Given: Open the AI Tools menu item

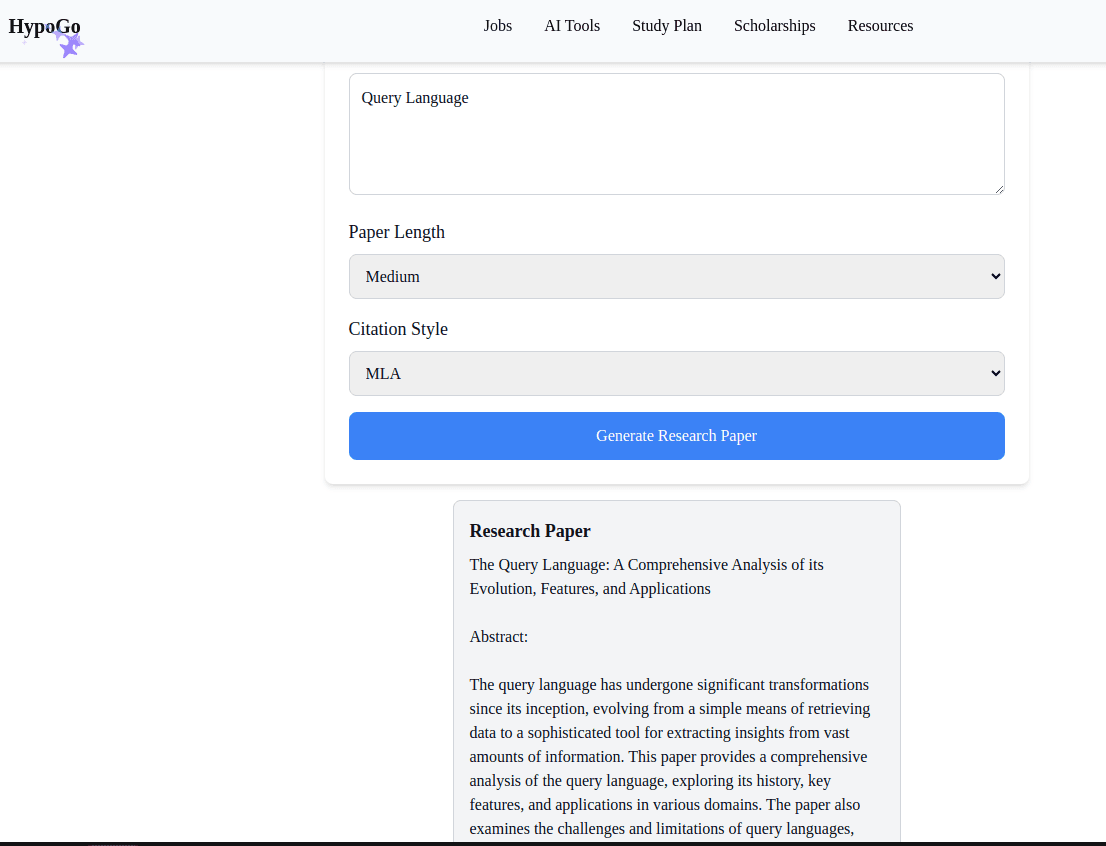Looking at the screenshot, I should click(x=572, y=26).
